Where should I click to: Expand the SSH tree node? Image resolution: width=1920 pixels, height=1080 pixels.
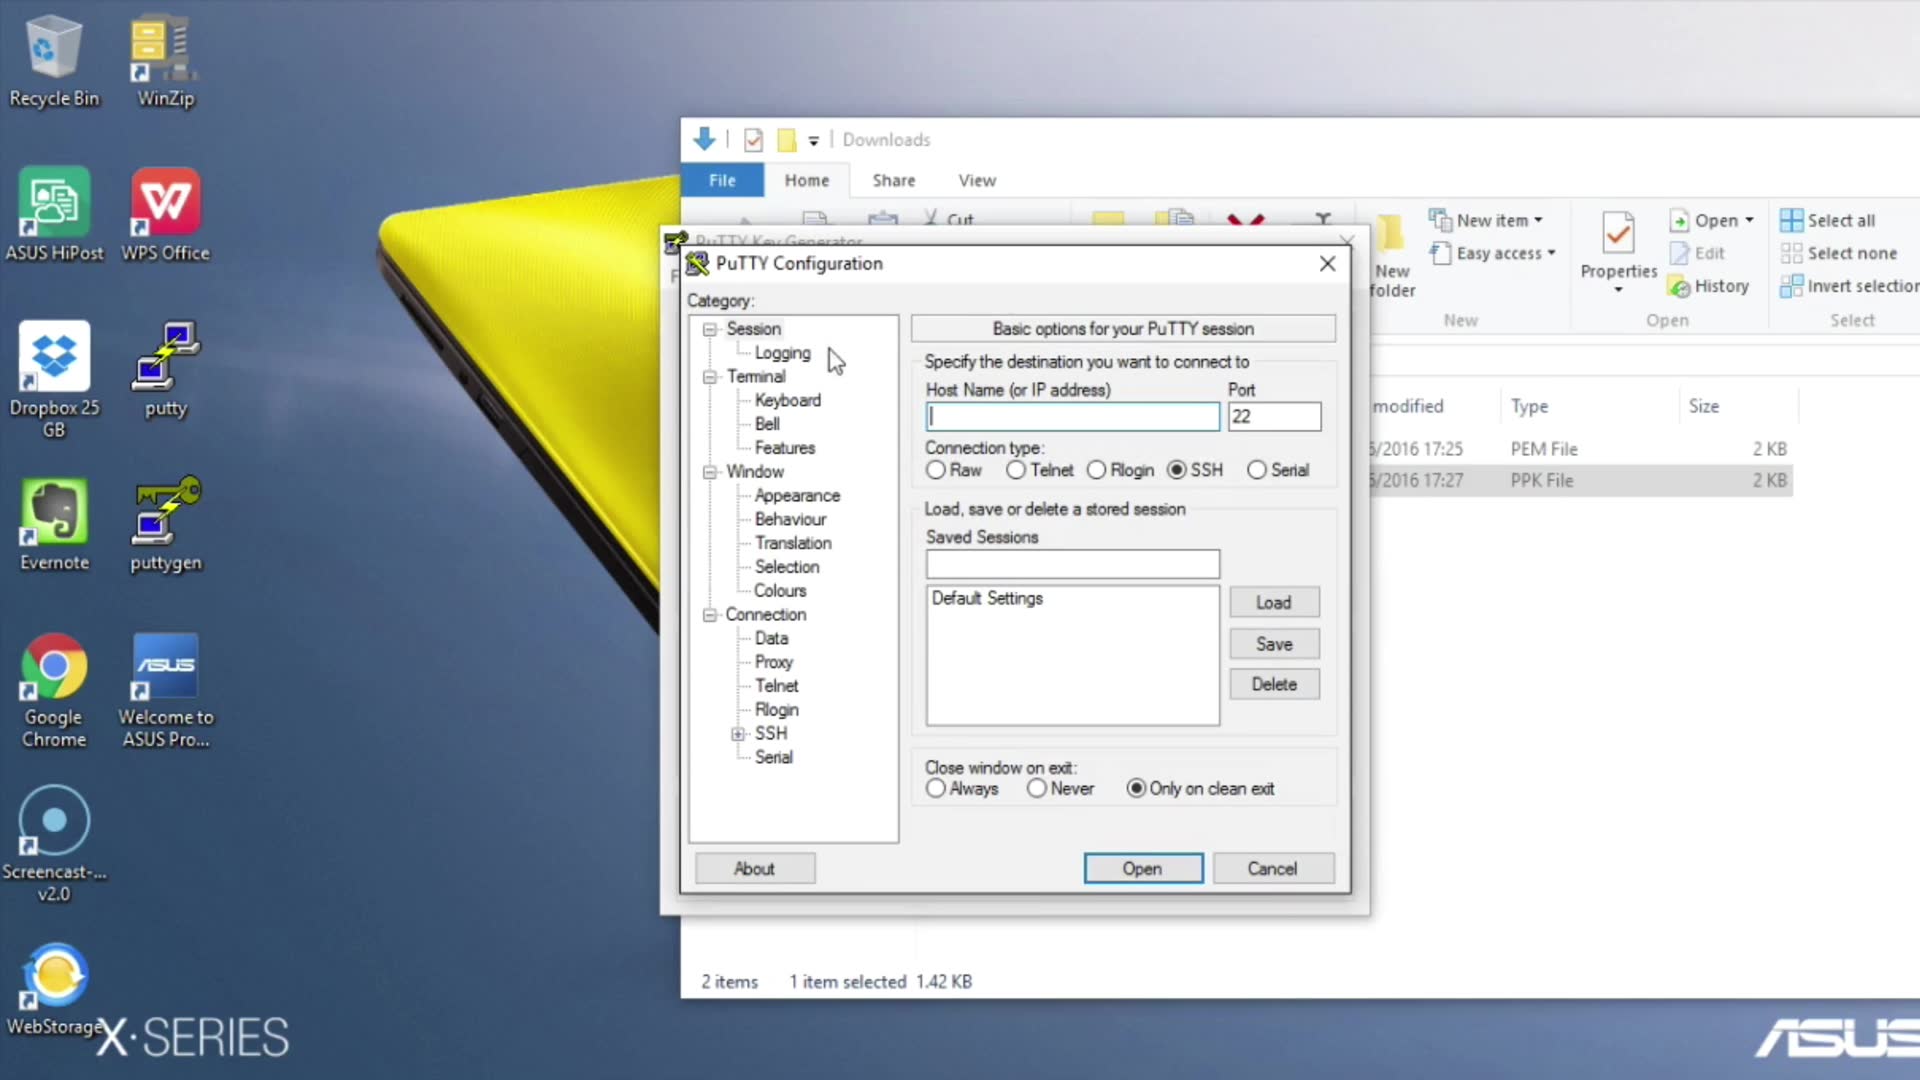click(738, 734)
